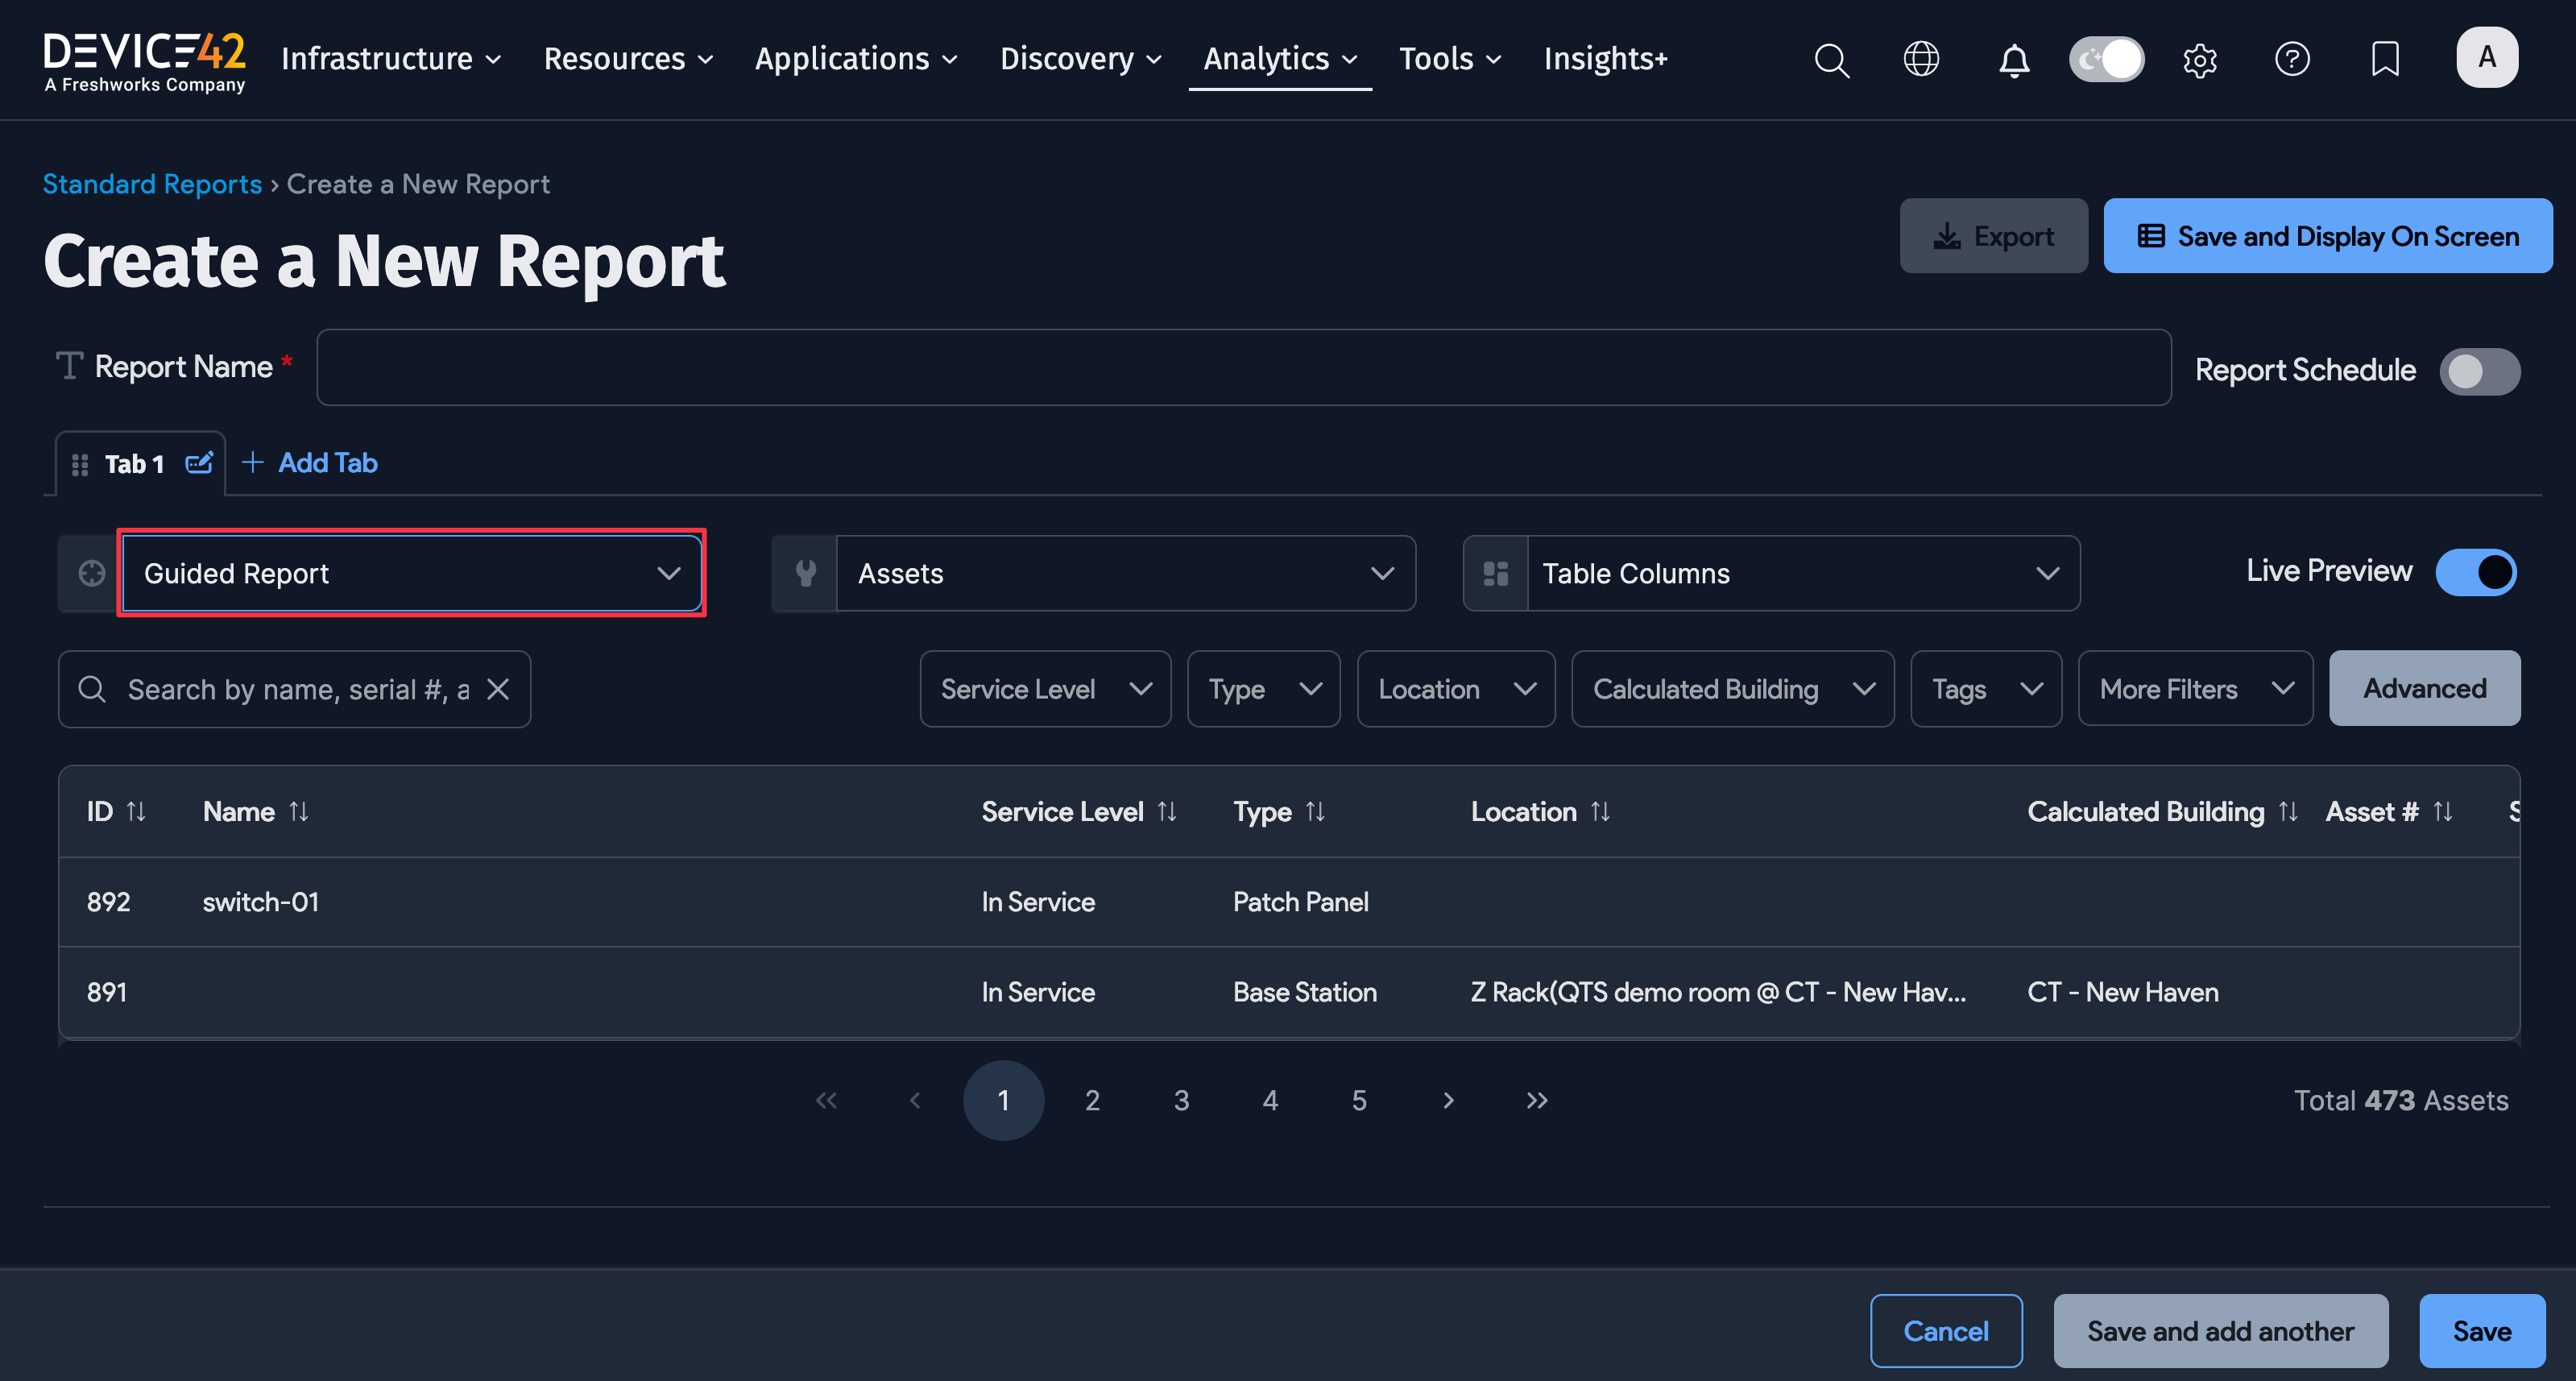This screenshot has width=2576, height=1381.
Task: Open the Table Columns dropdown
Action: pyautogui.click(x=1802, y=573)
